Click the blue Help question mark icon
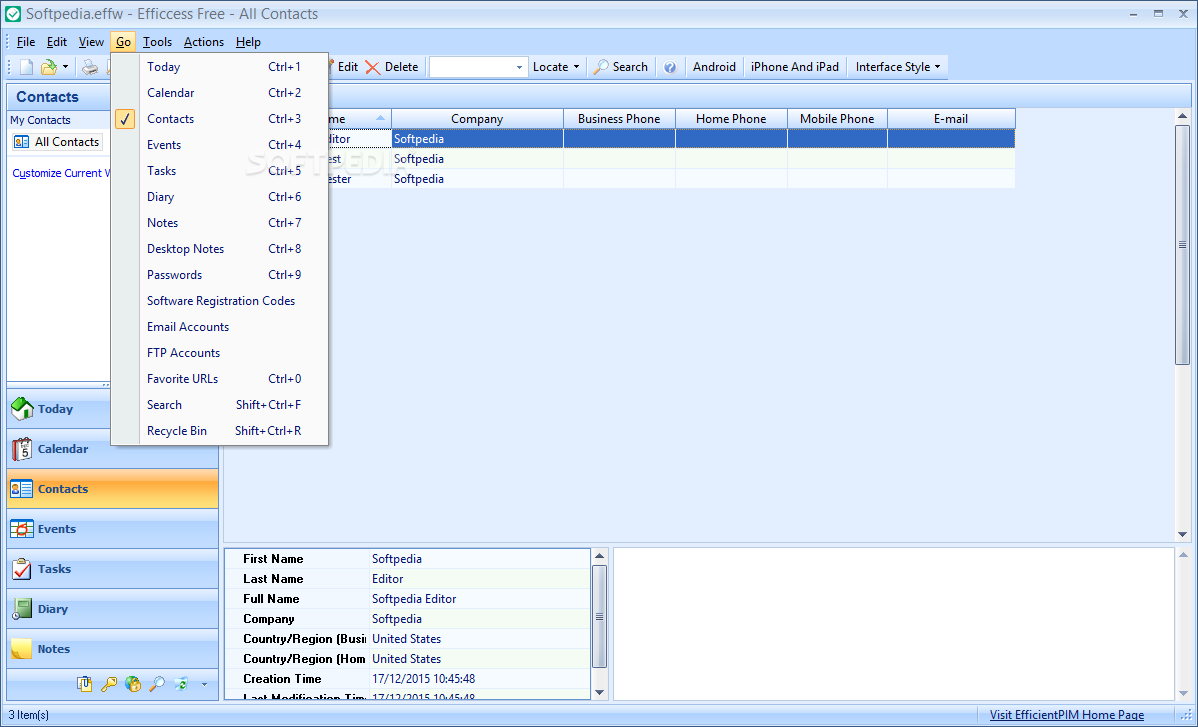This screenshot has width=1198, height=727. pyautogui.click(x=670, y=67)
